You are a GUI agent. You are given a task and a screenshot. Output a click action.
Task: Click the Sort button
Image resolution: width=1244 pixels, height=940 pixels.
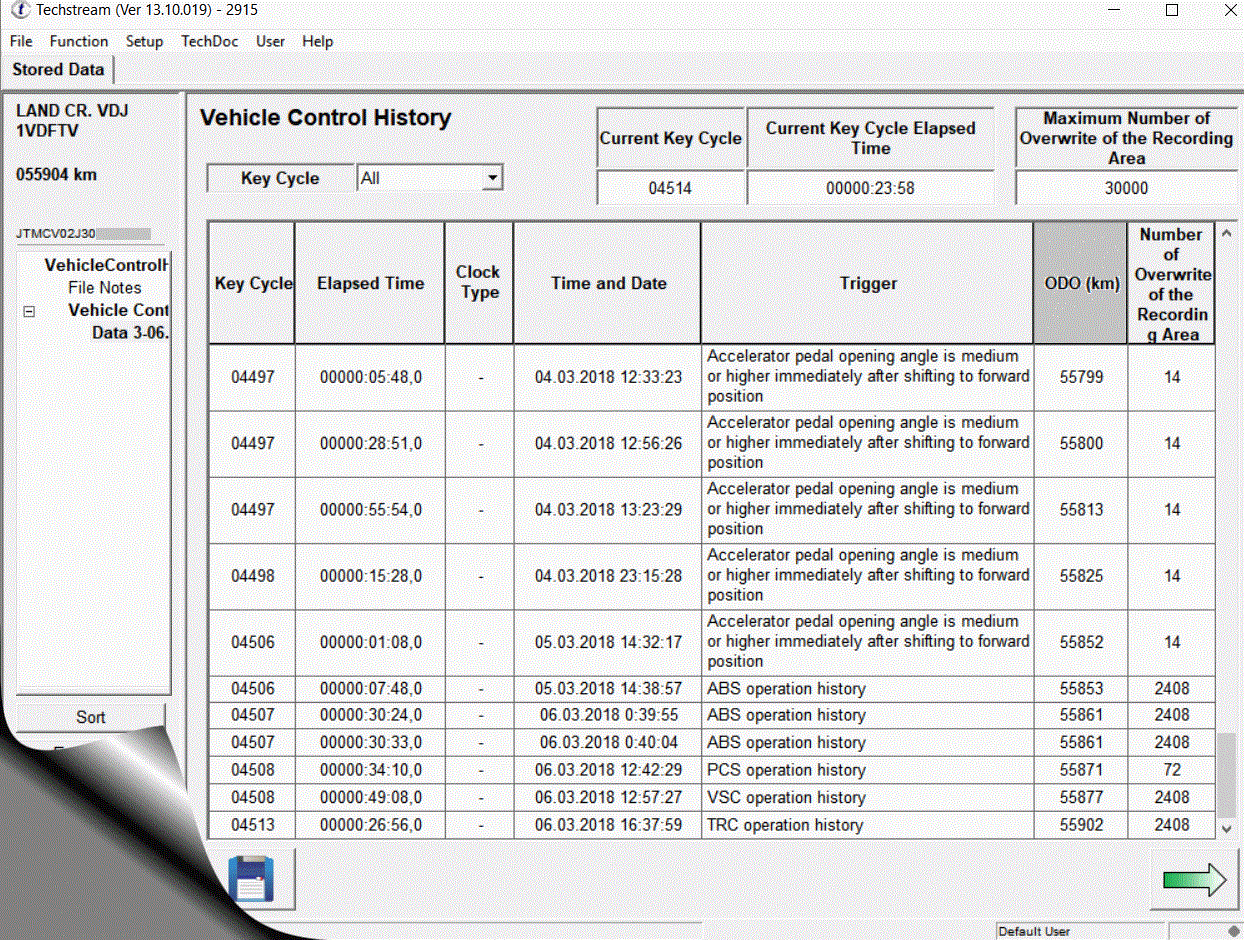pyautogui.click(x=91, y=717)
